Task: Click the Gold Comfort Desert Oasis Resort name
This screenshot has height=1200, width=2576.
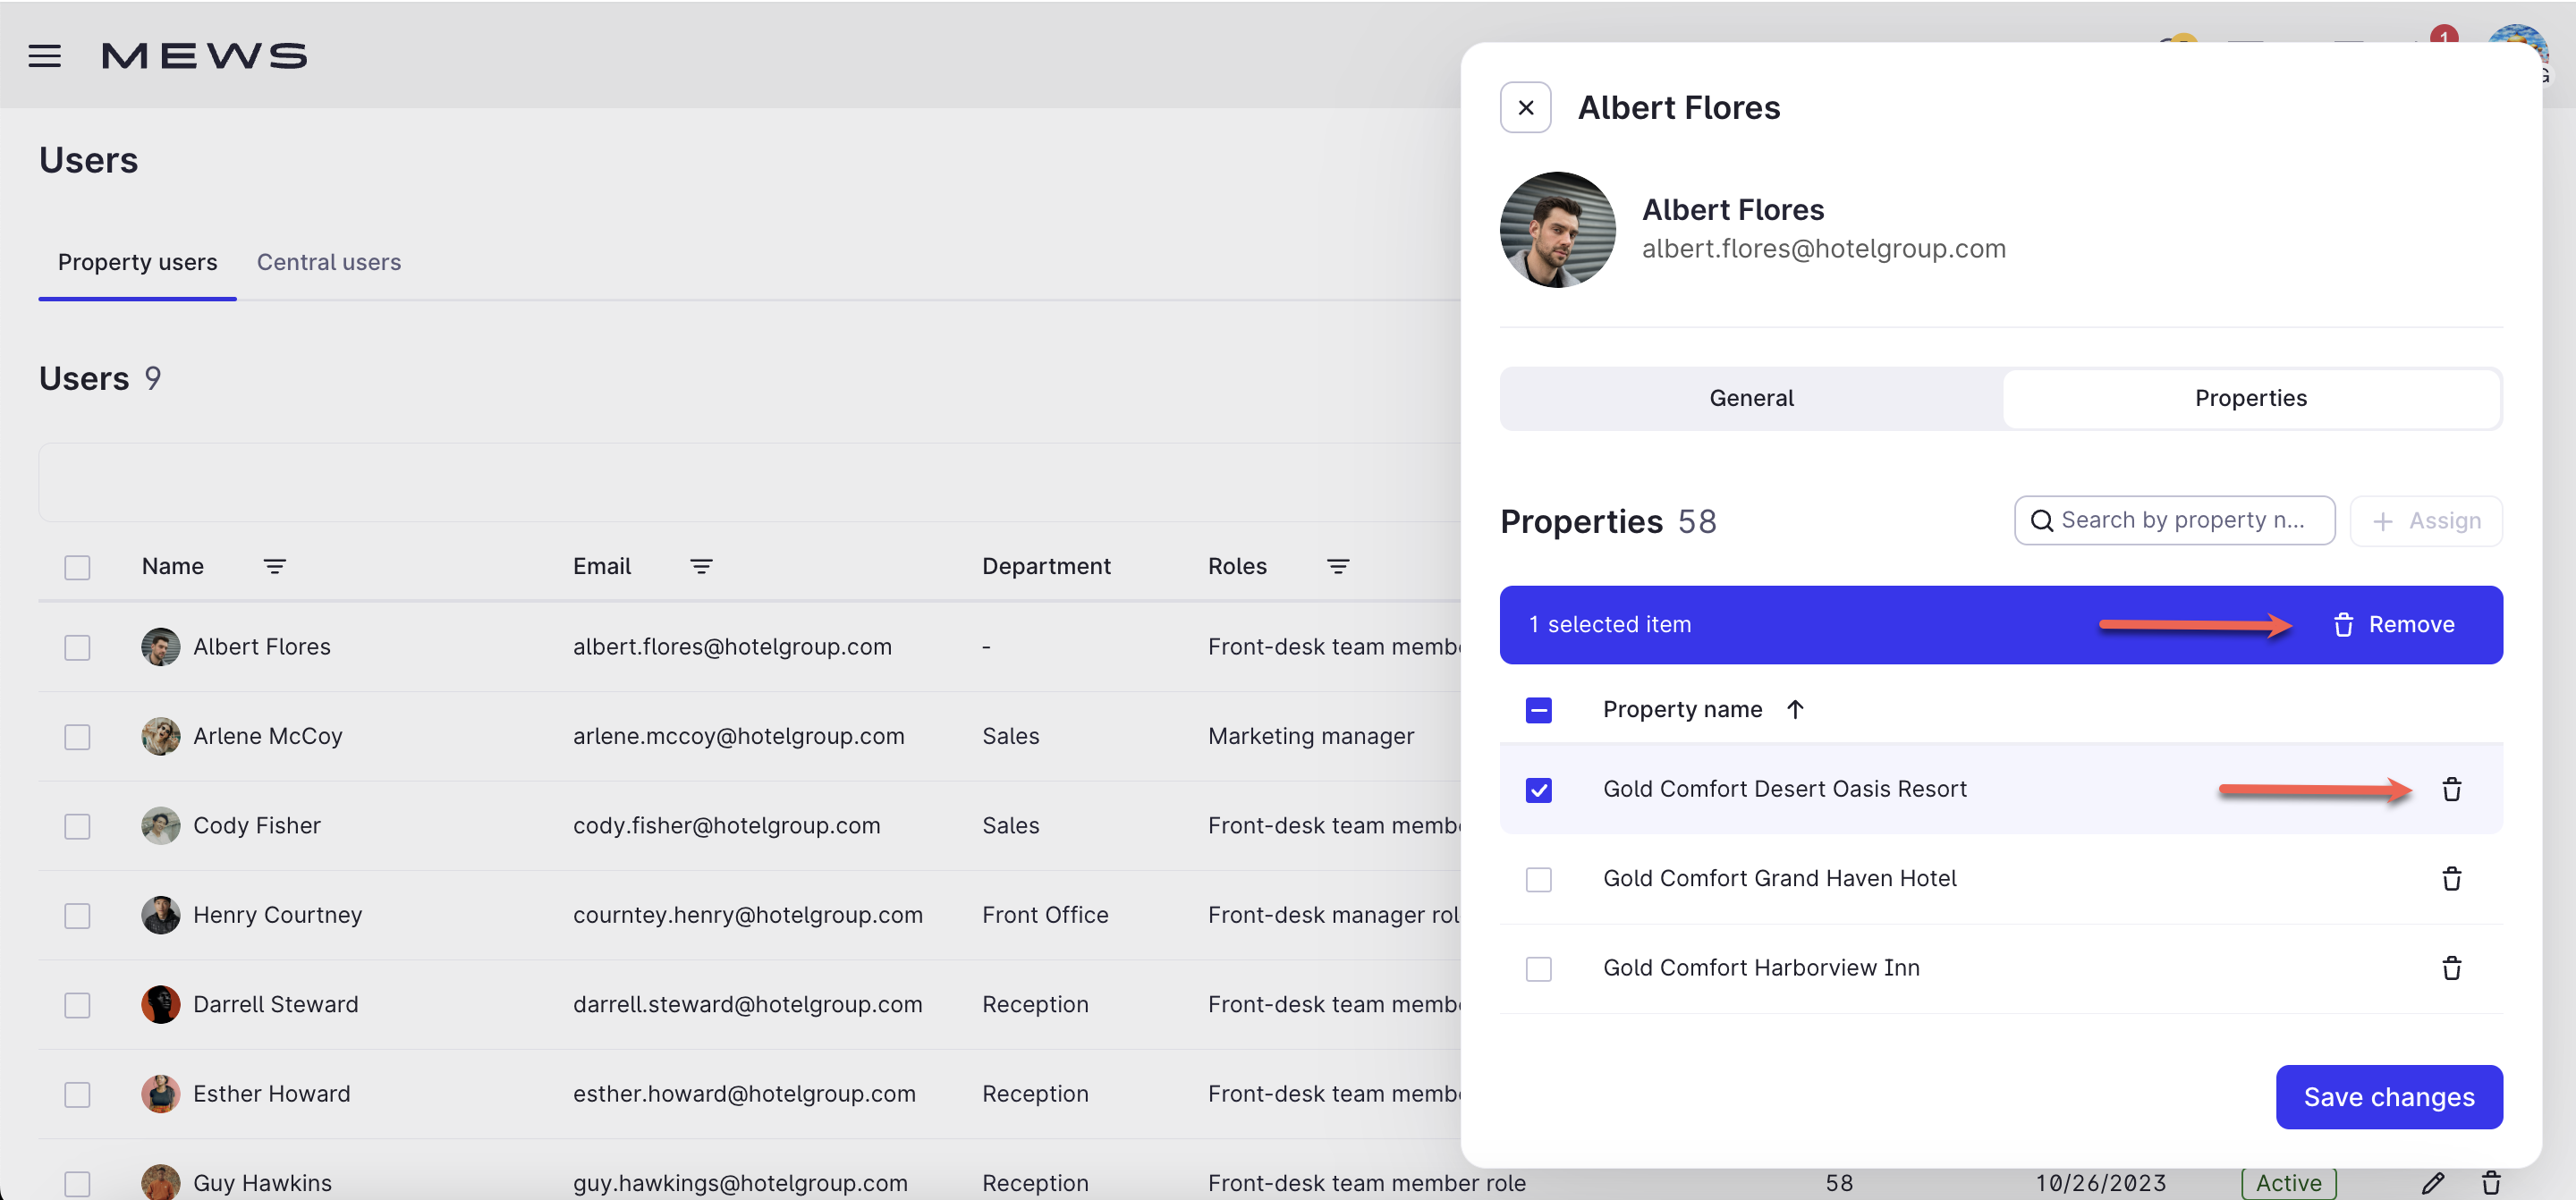Action: [x=1785, y=789]
